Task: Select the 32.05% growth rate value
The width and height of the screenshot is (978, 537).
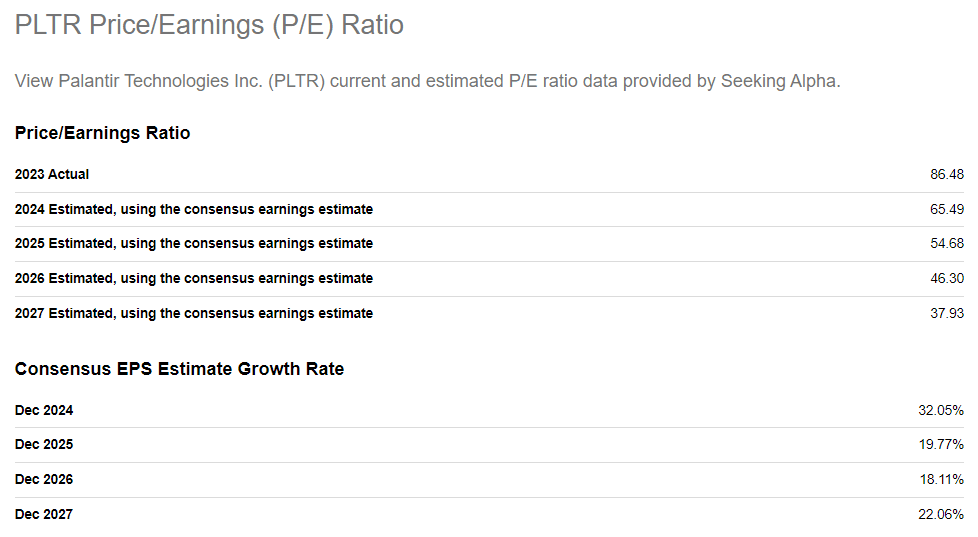Action: pos(942,410)
